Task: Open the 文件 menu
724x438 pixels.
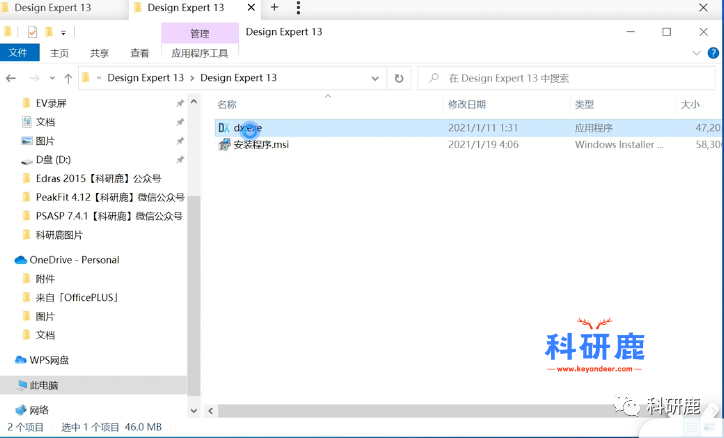Action: [17, 53]
